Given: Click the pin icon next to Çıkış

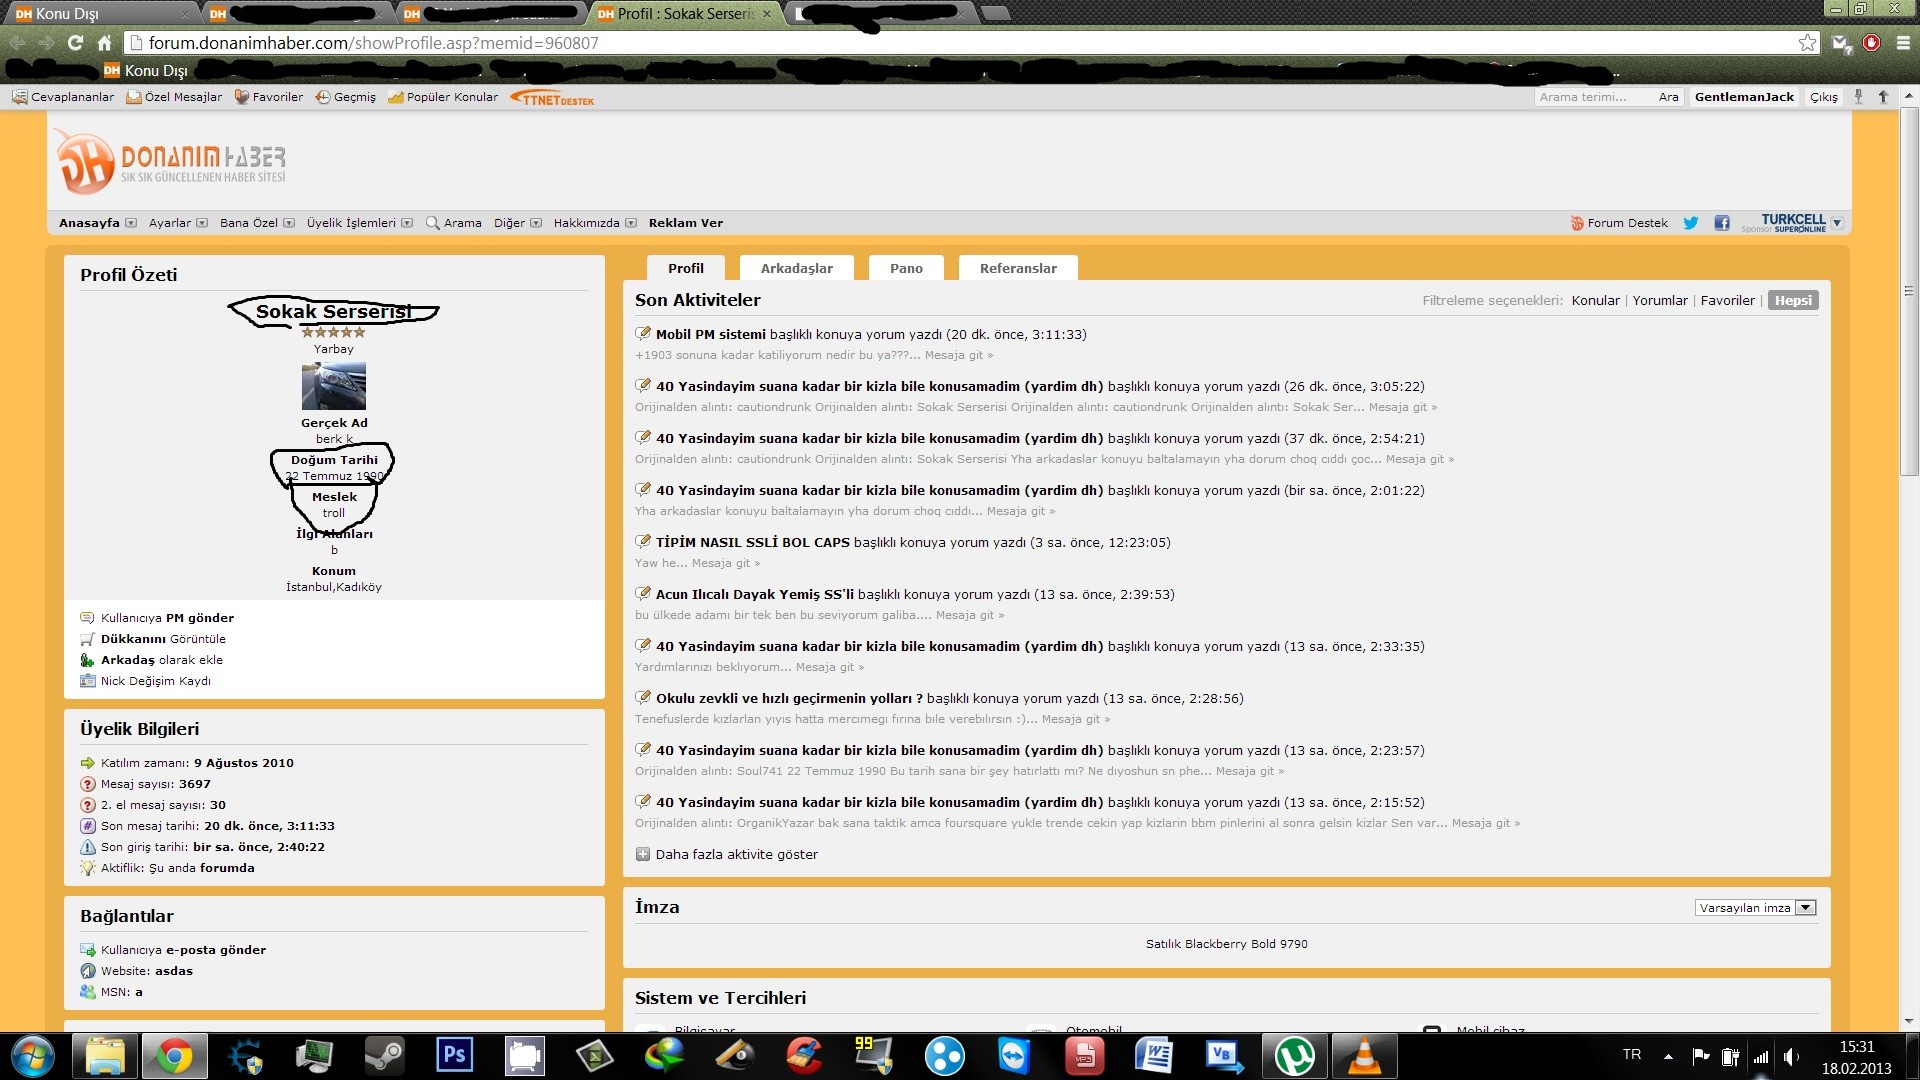Looking at the screenshot, I should pos(1858,97).
